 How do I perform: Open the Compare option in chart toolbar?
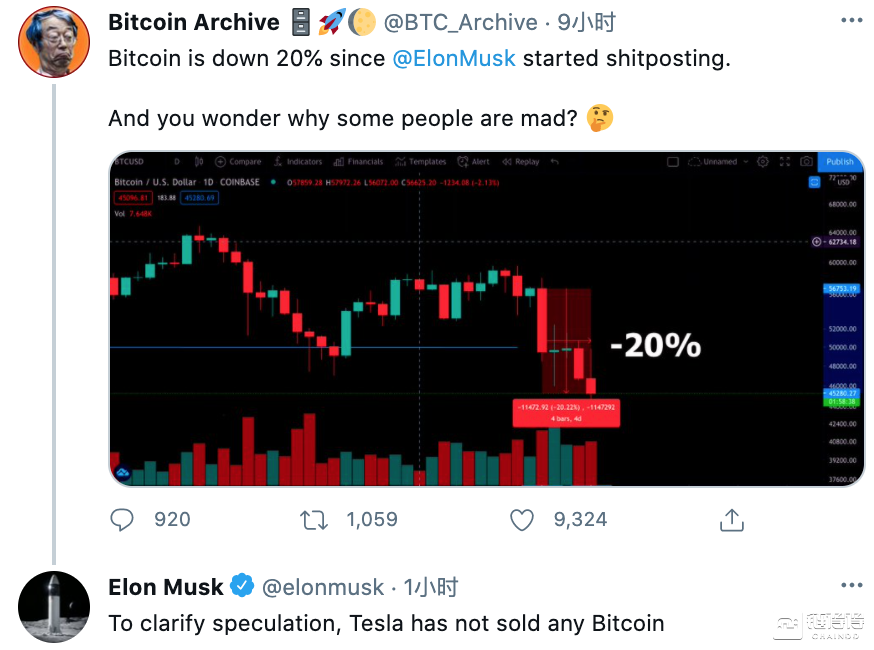pos(238,162)
